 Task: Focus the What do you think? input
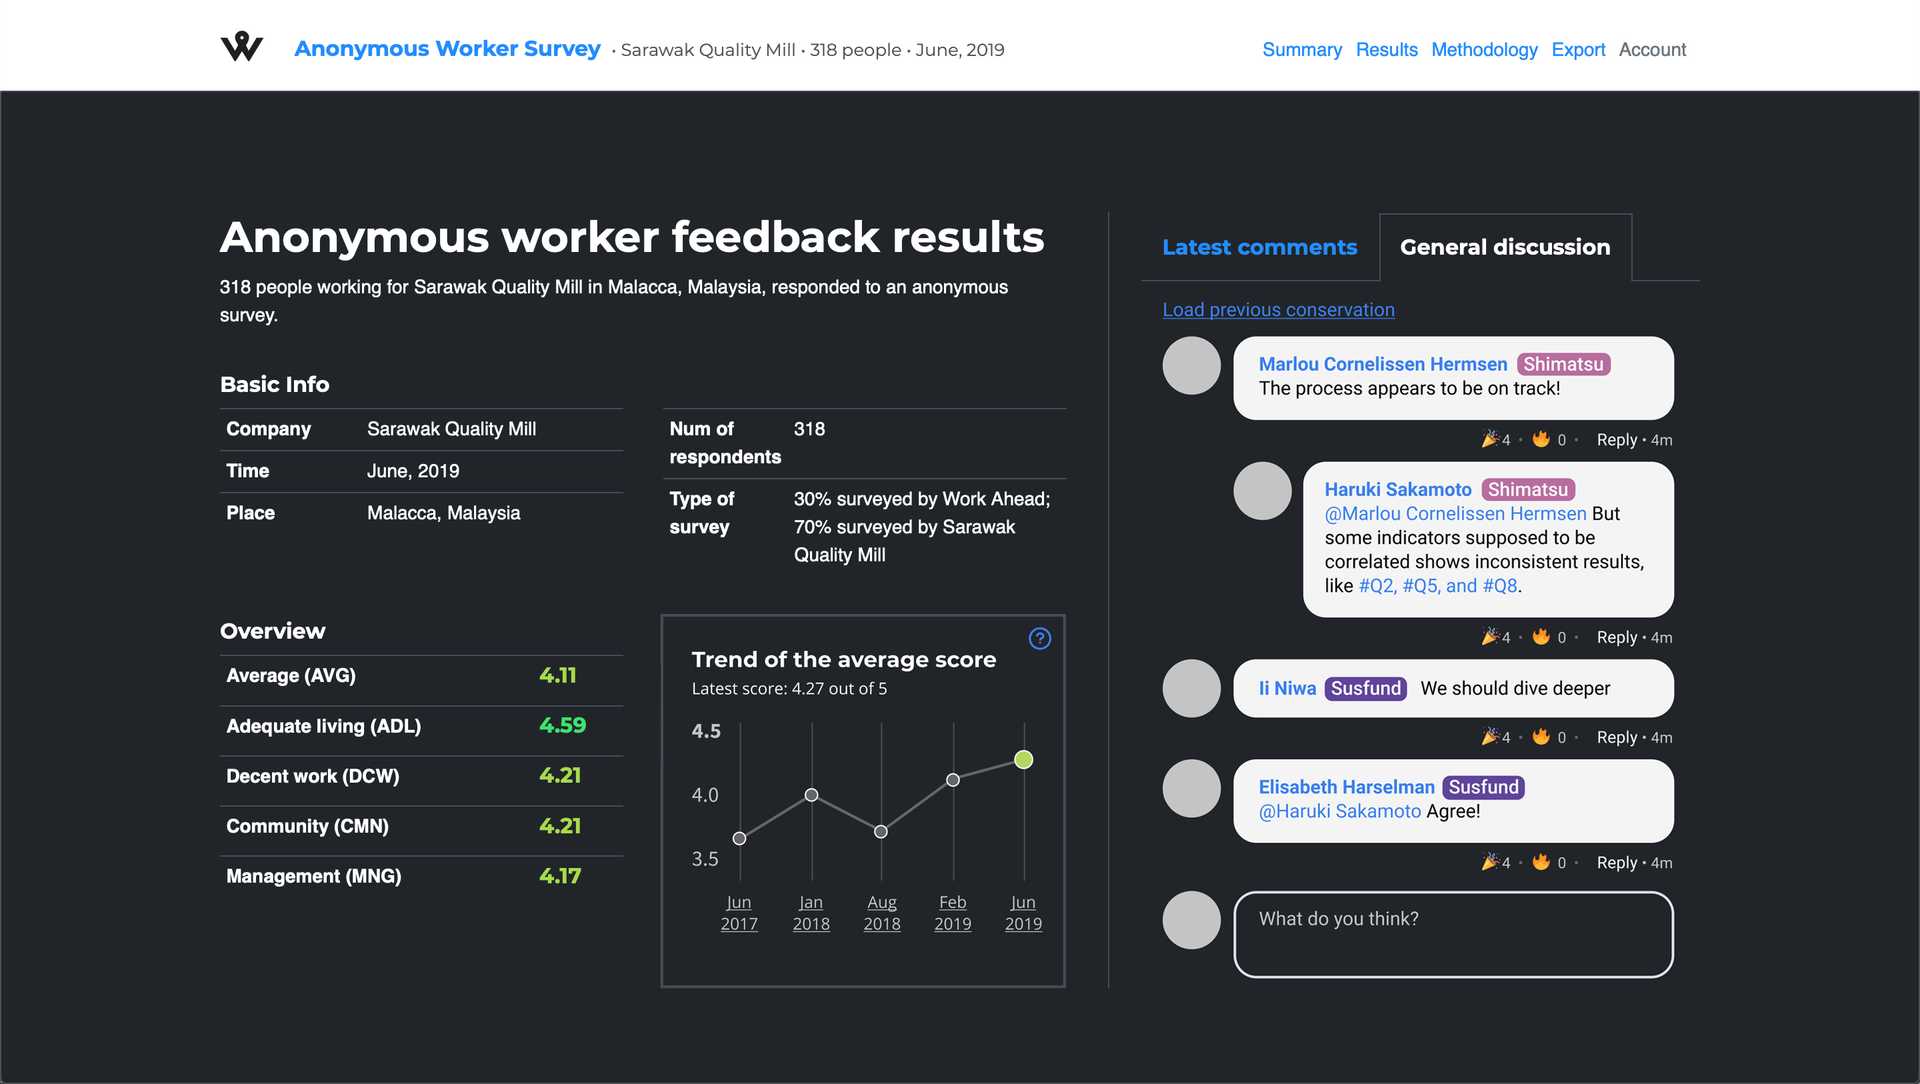click(x=1453, y=934)
